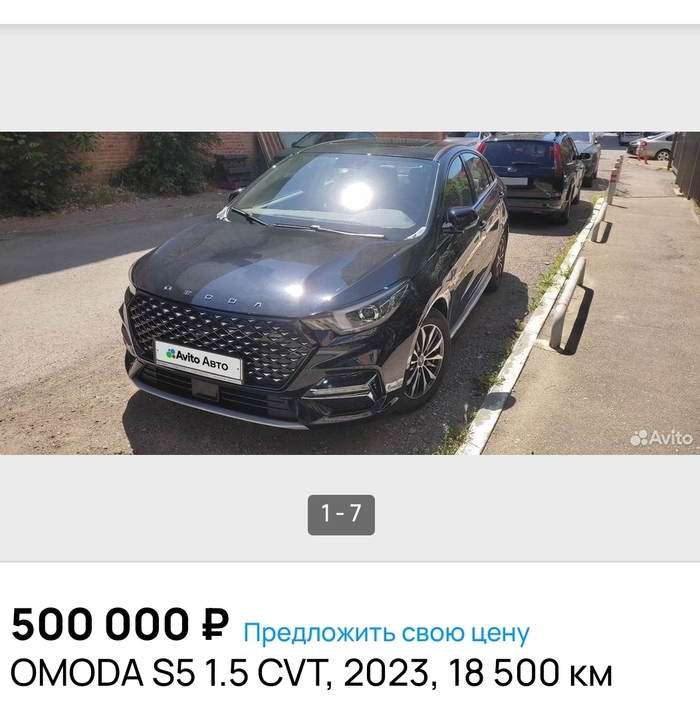The image size is (700, 715).
Task: Open the black OMODA car photo
Action: click(350, 293)
